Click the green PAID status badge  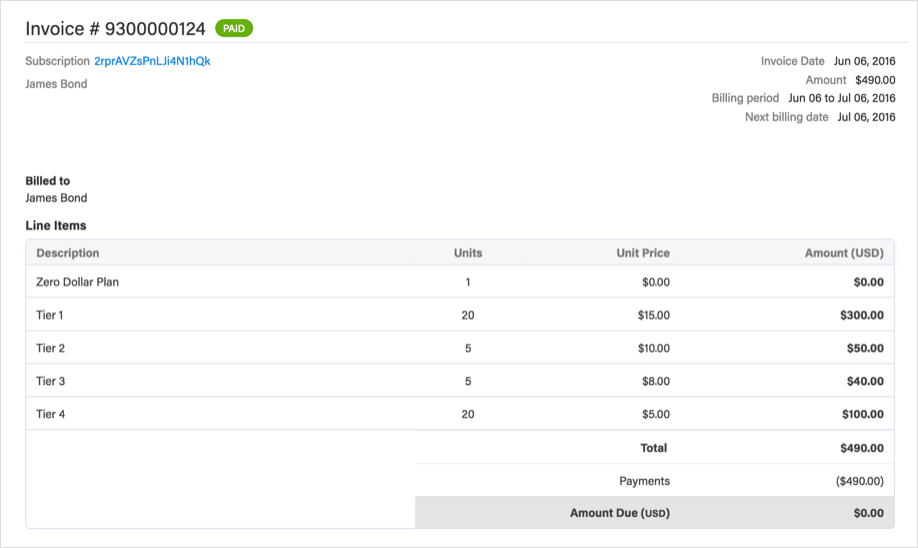click(x=234, y=29)
